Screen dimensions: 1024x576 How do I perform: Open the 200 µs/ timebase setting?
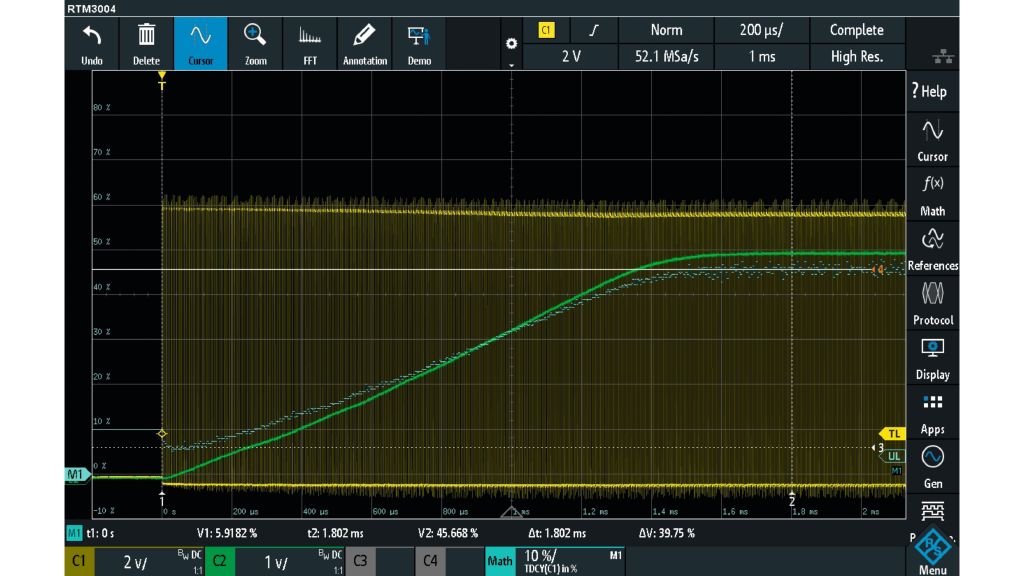(761, 30)
